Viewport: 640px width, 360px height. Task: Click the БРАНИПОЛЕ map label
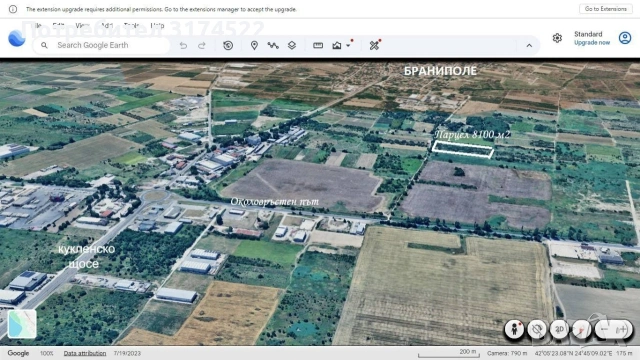point(440,71)
